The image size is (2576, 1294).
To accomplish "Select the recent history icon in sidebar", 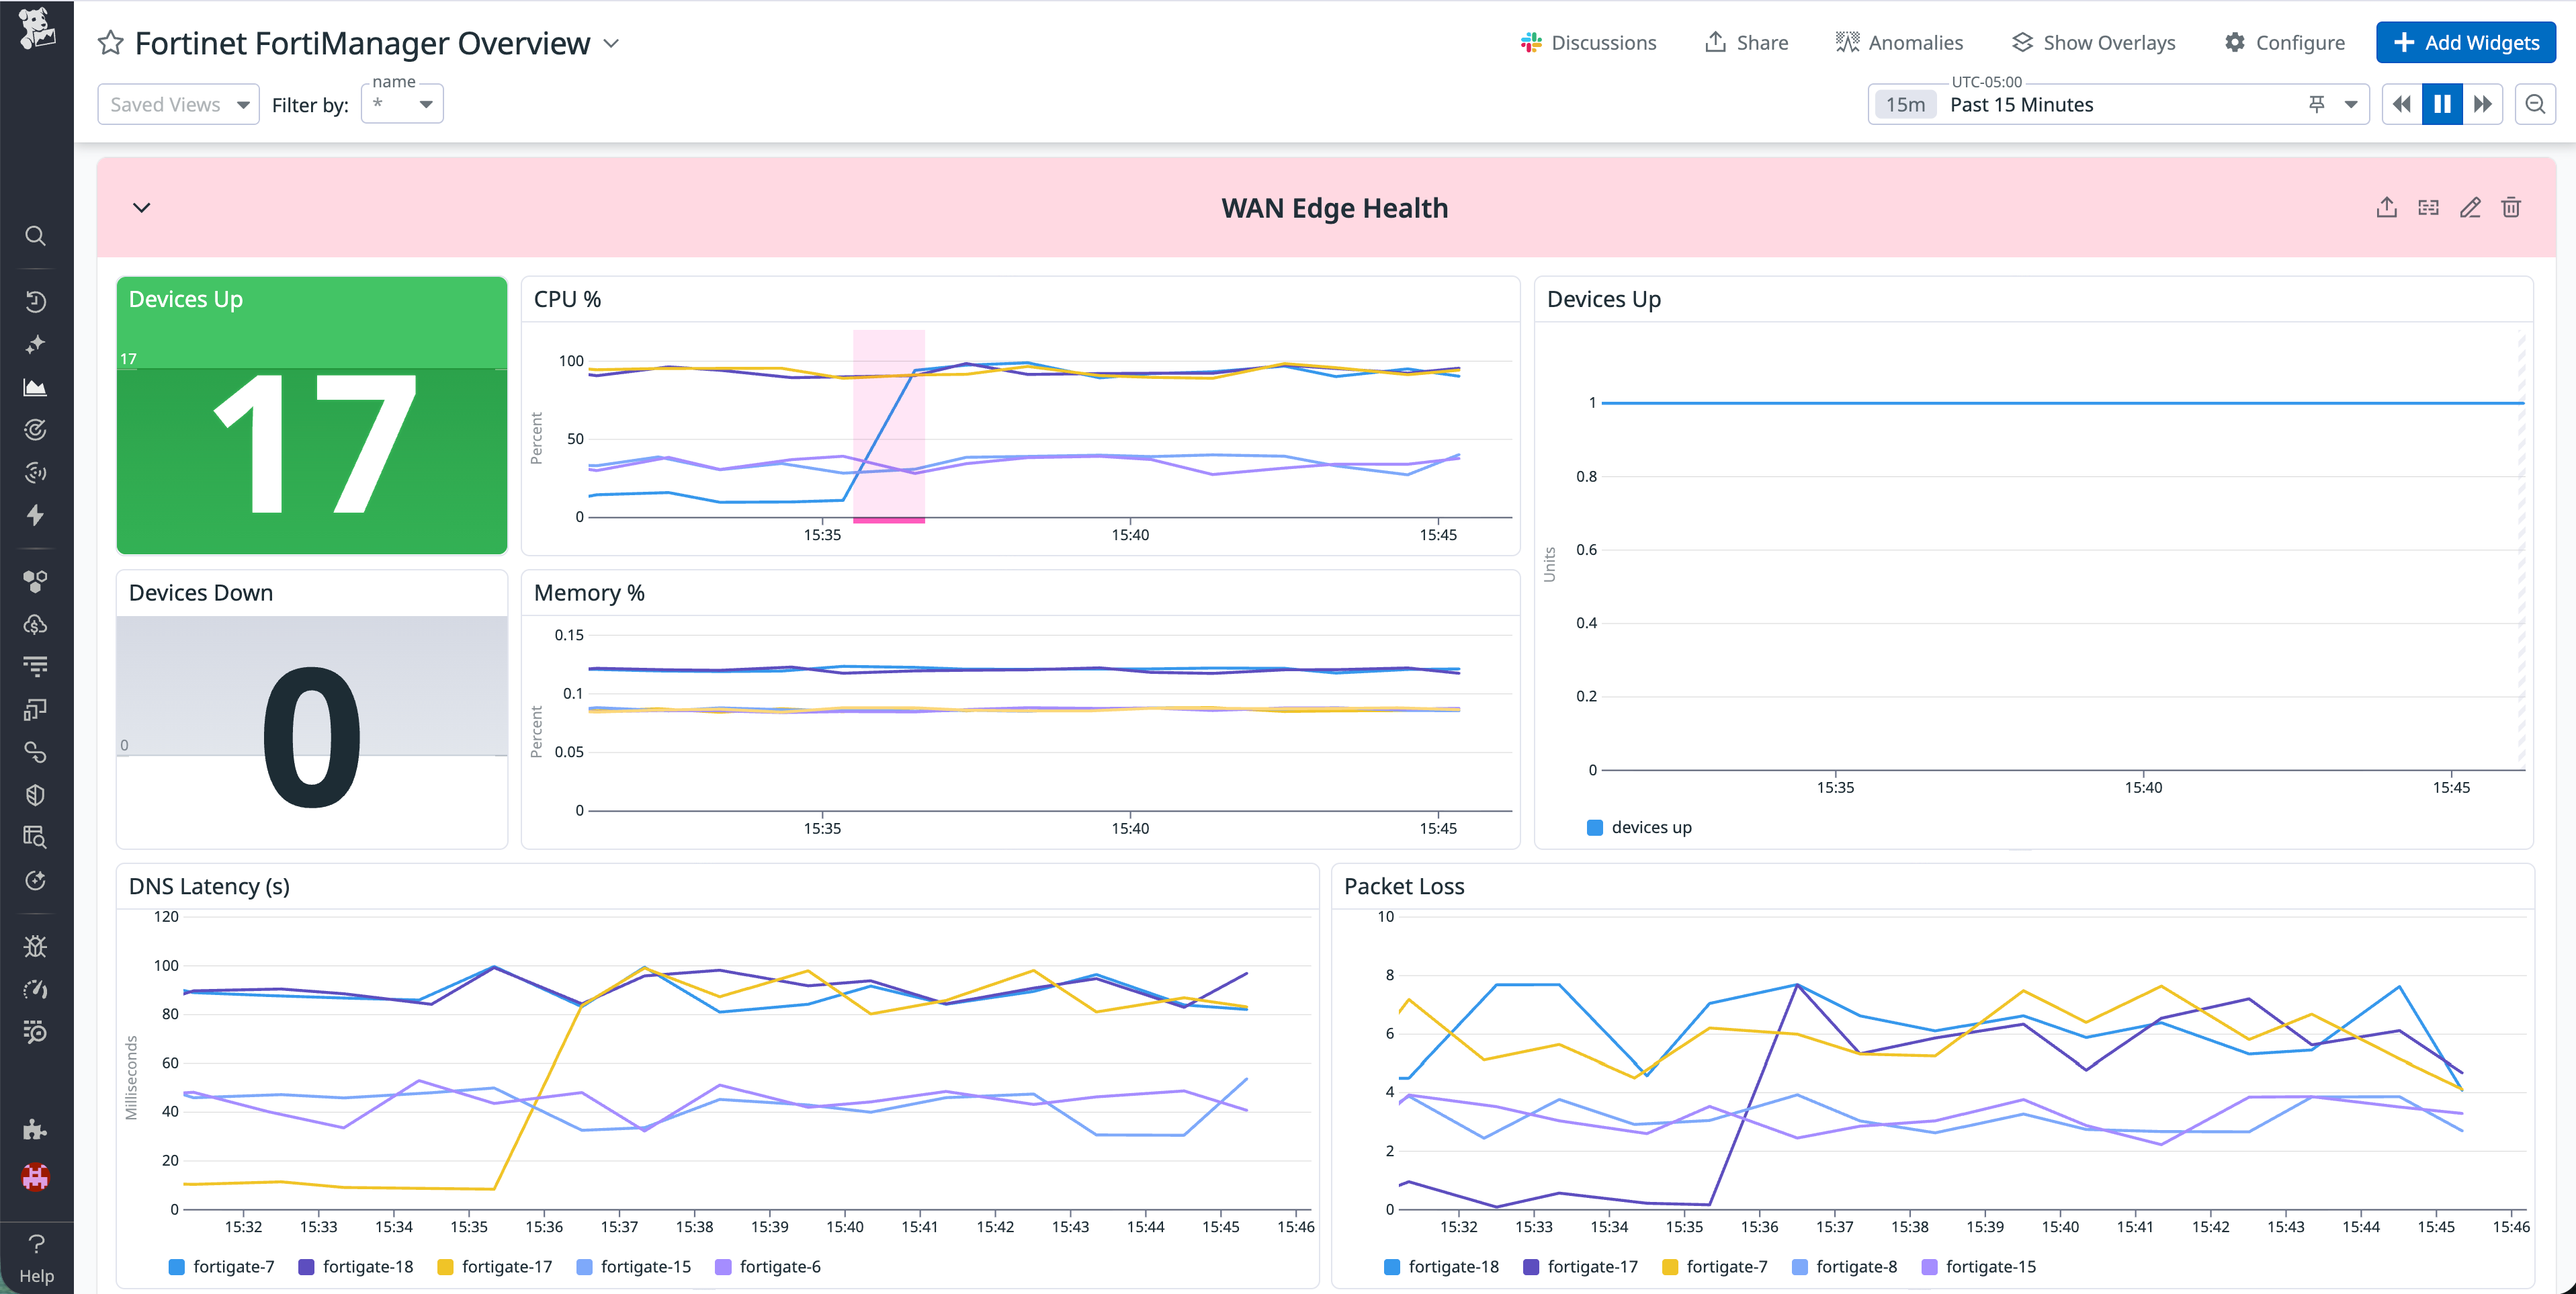I will pyautogui.click(x=36, y=301).
